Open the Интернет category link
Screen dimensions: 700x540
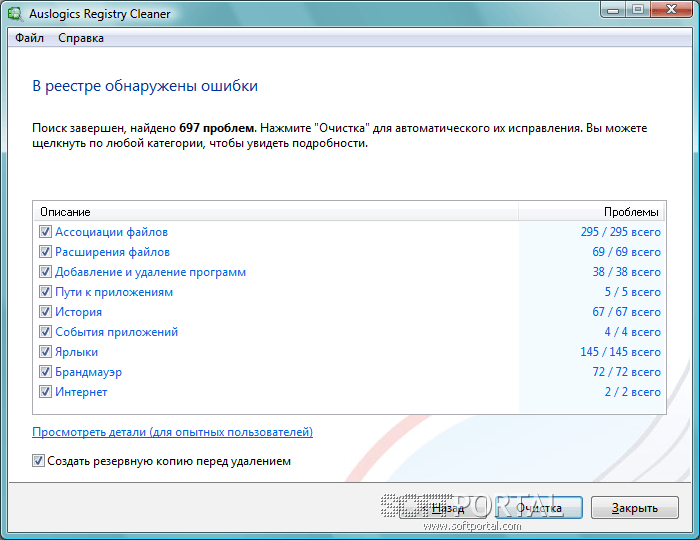coord(81,392)
